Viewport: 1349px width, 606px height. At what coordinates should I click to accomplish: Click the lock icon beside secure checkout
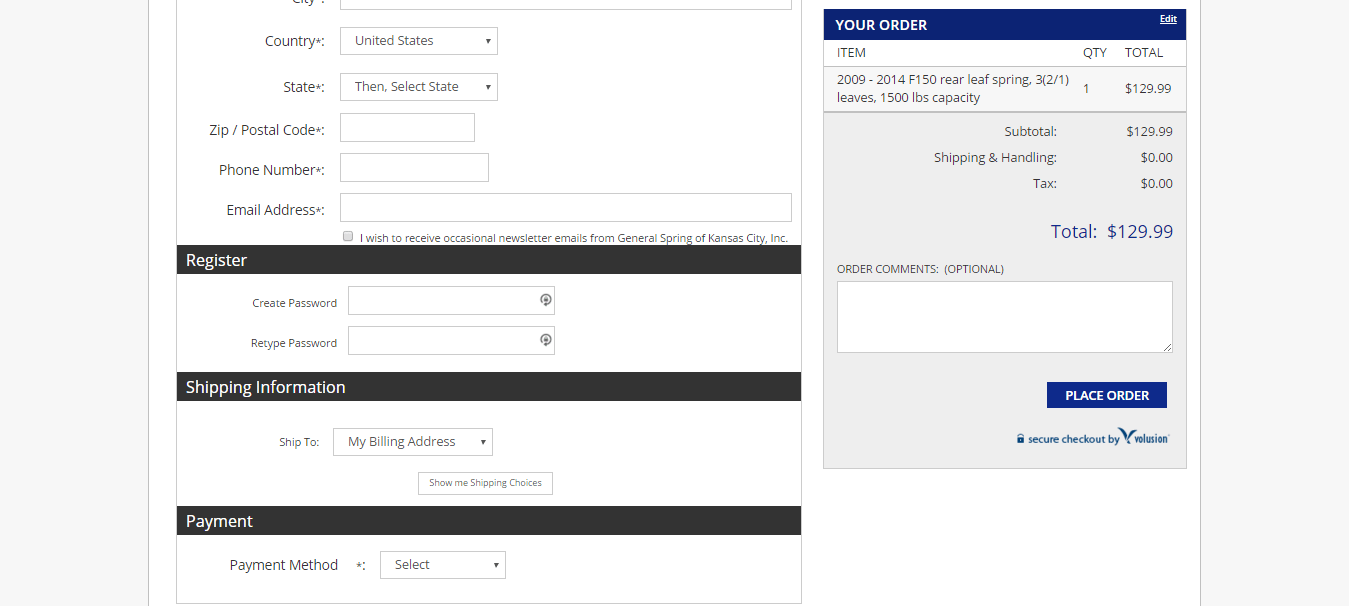tap(1021, 439)
